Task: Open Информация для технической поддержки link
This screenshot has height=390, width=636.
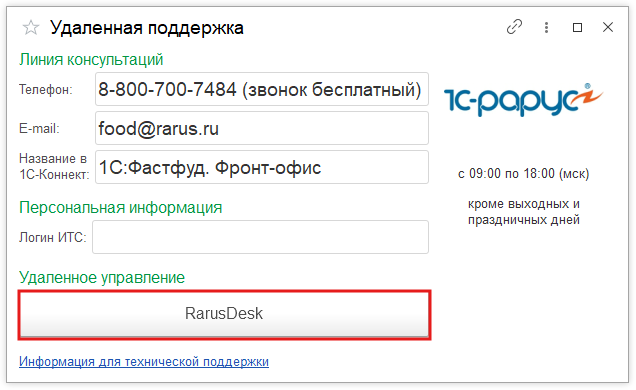Action: [x=144, y=361]
